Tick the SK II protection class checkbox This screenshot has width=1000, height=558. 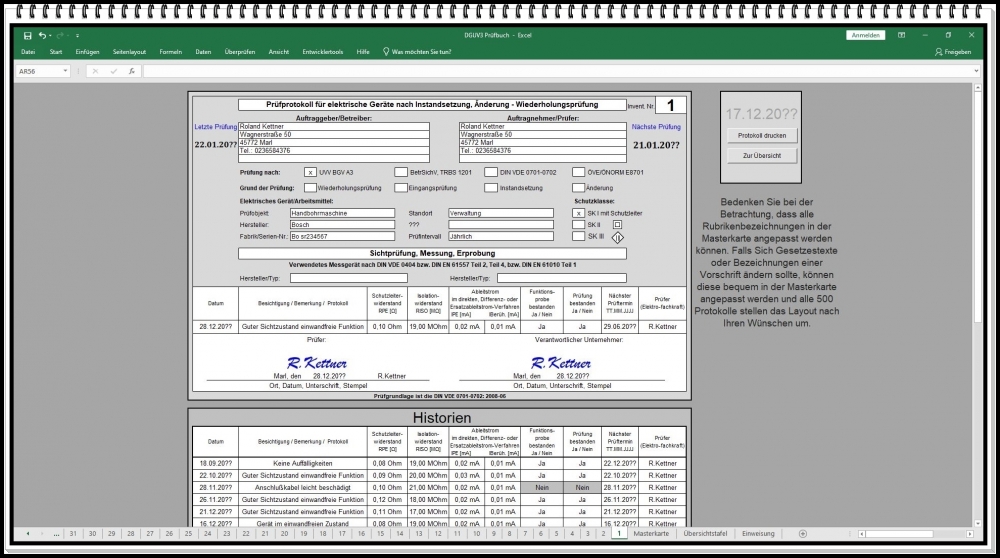(x=578, y=225)
